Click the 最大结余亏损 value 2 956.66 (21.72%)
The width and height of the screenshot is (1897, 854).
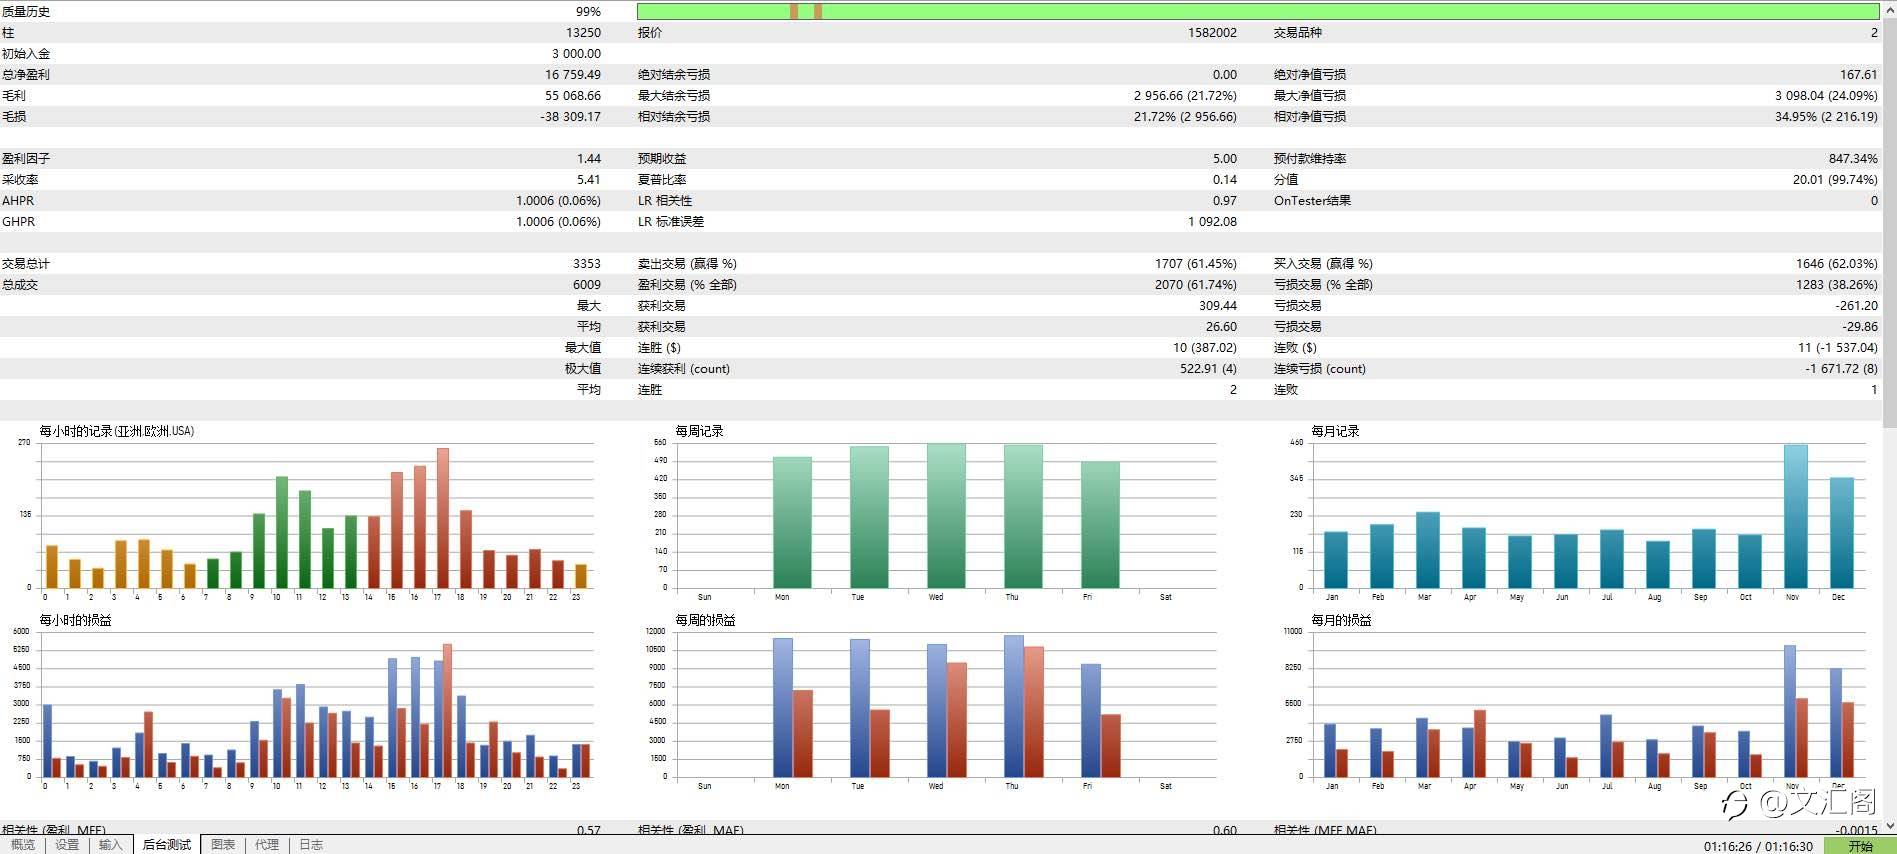(x=1185, y=96)
